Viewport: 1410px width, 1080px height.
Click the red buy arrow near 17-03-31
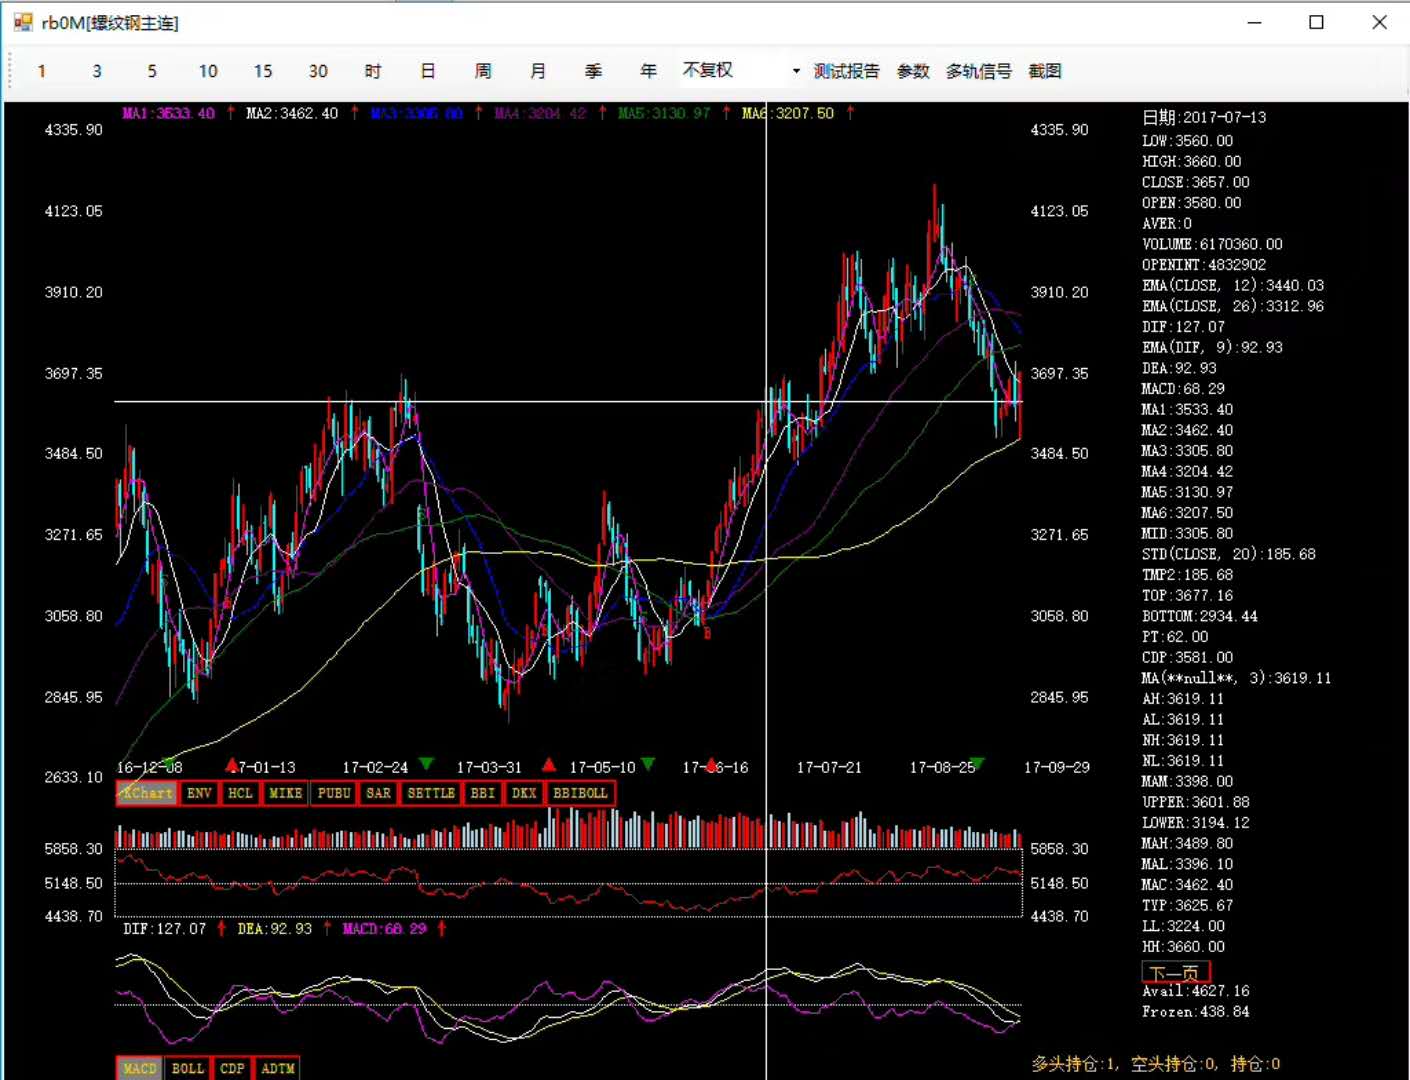(548, 765)
